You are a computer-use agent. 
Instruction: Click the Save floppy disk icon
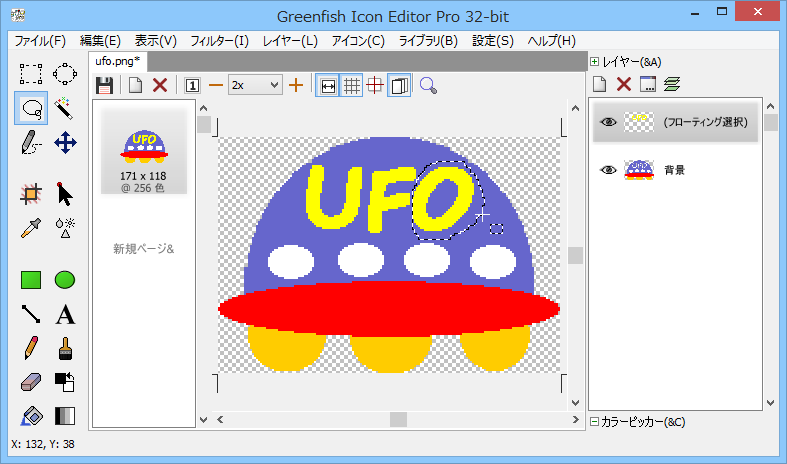pyautogui.click(x=104, y=85)
